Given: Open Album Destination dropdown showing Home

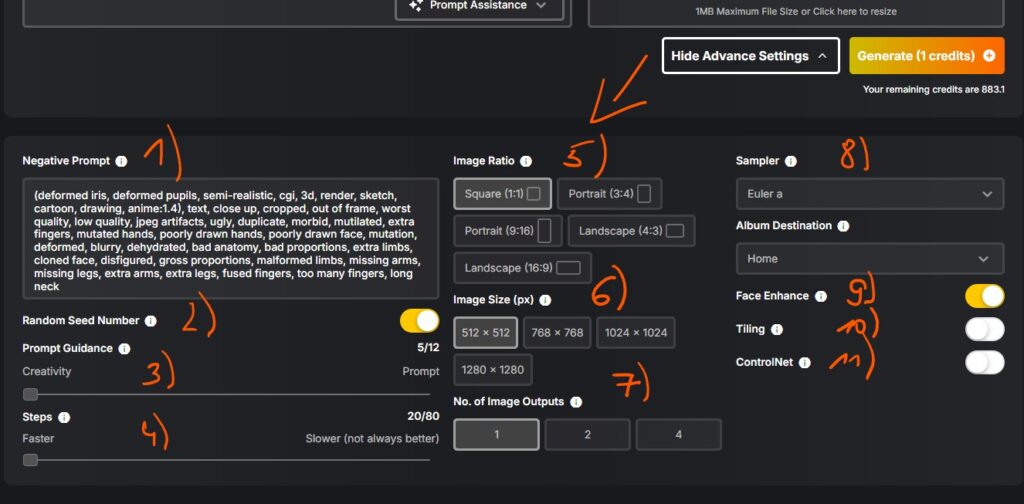Looking at the screenshot, I should pos(870,259).
